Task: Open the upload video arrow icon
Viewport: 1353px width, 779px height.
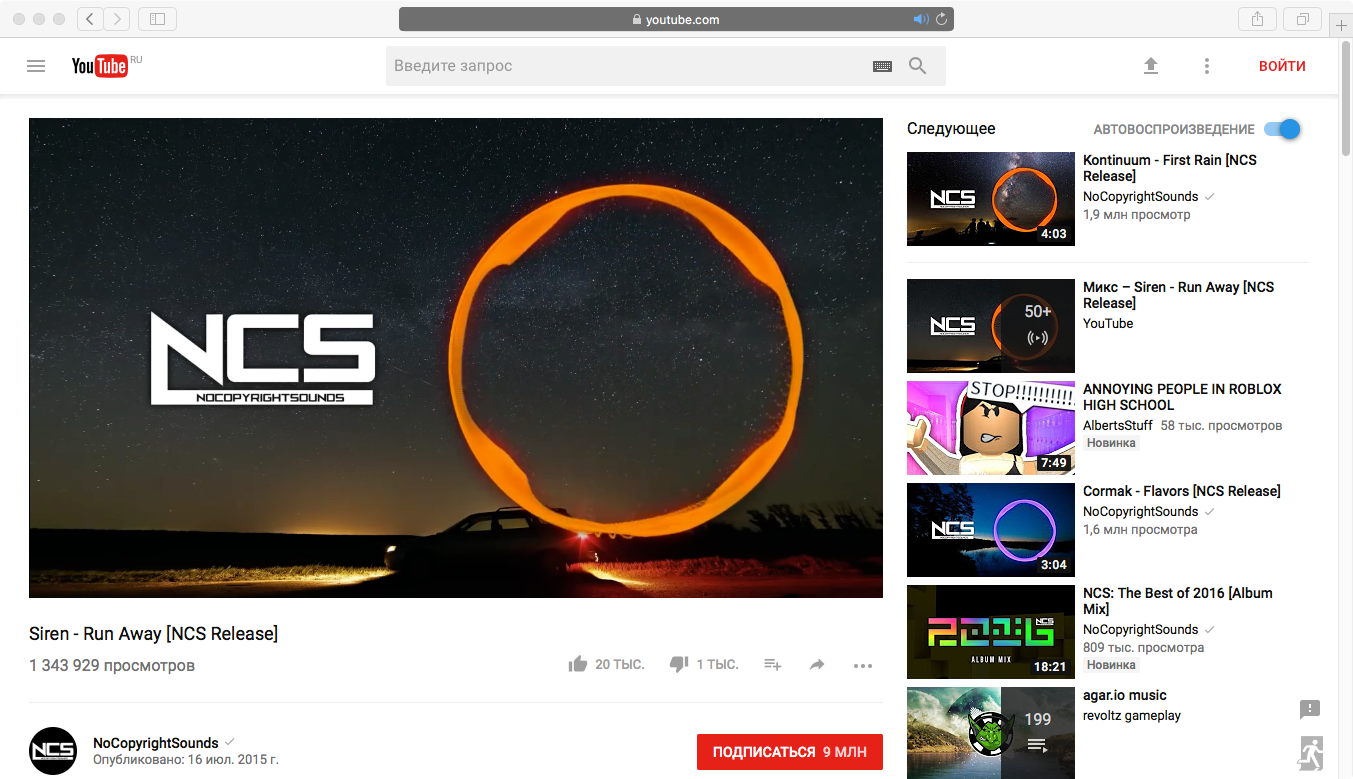Action: [x=1151, y=66]
